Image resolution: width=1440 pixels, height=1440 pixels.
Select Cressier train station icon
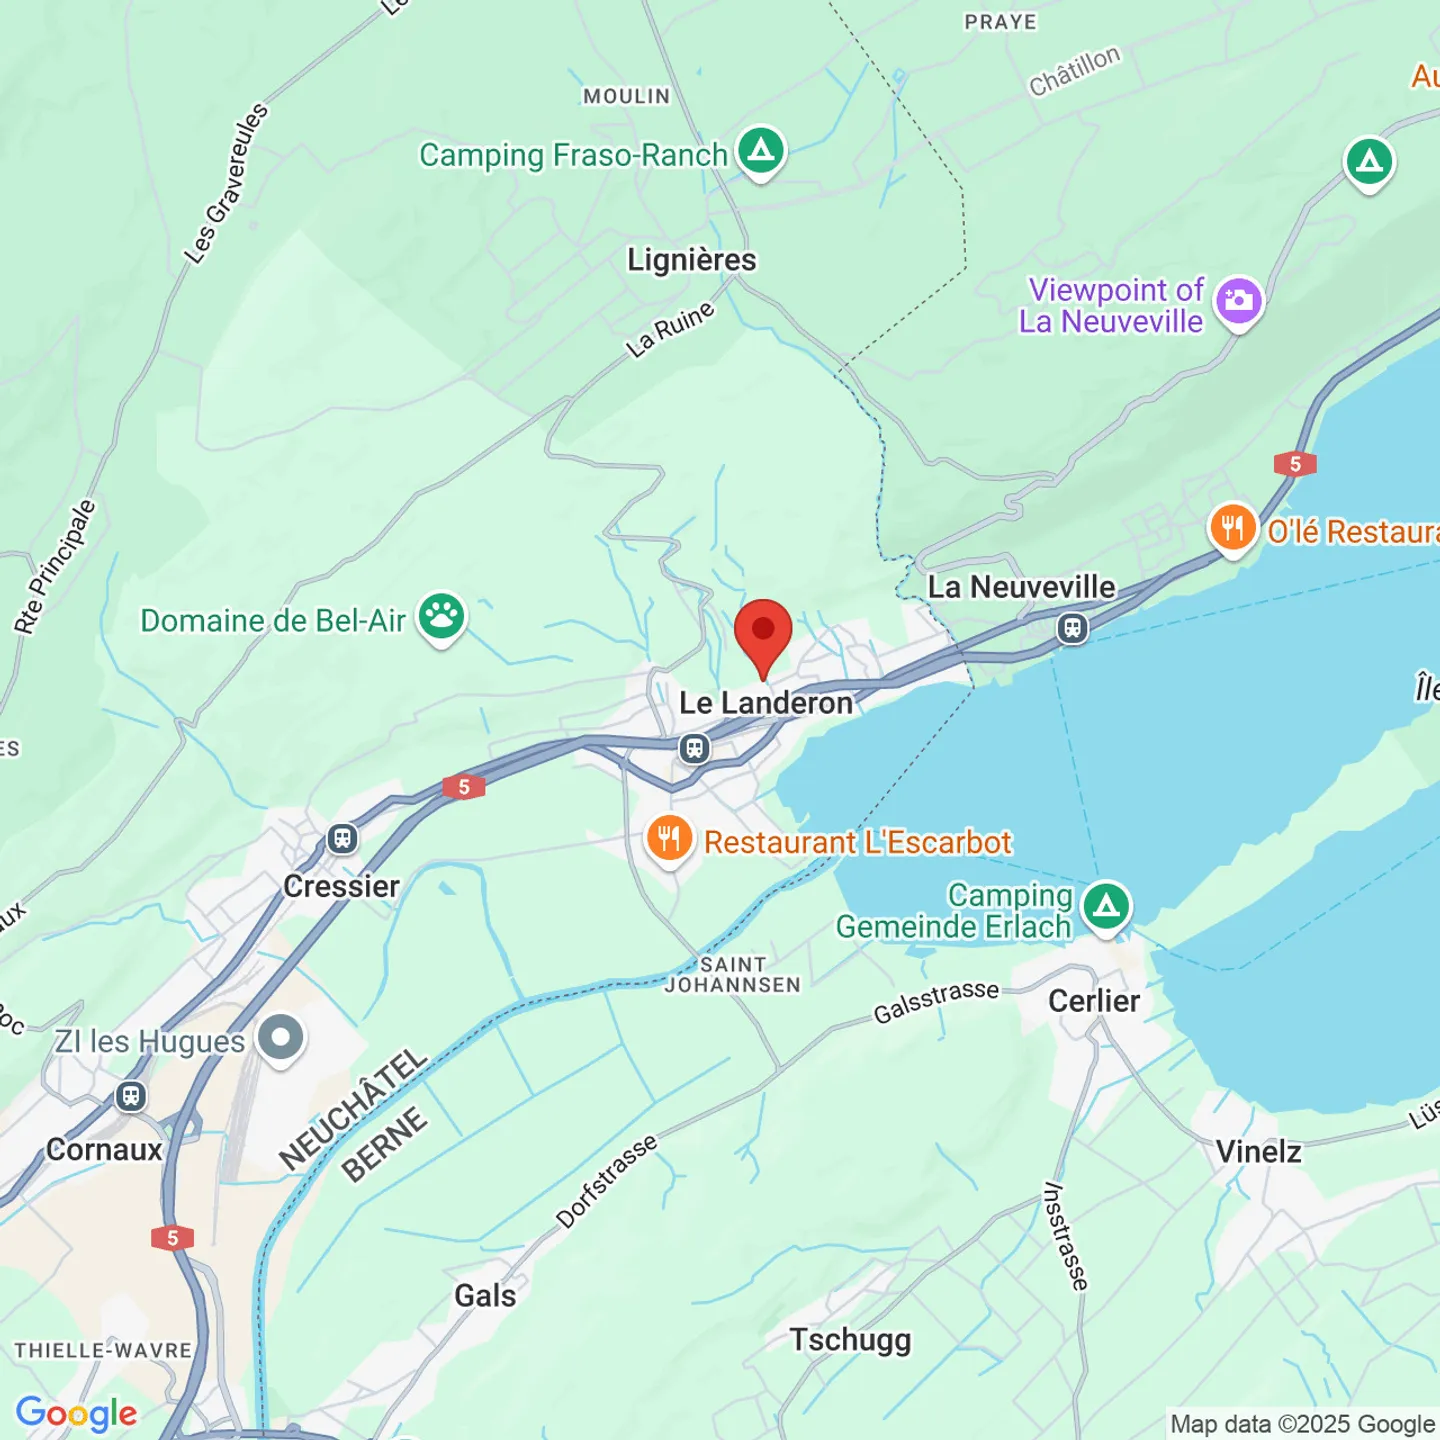click(342, 838)
